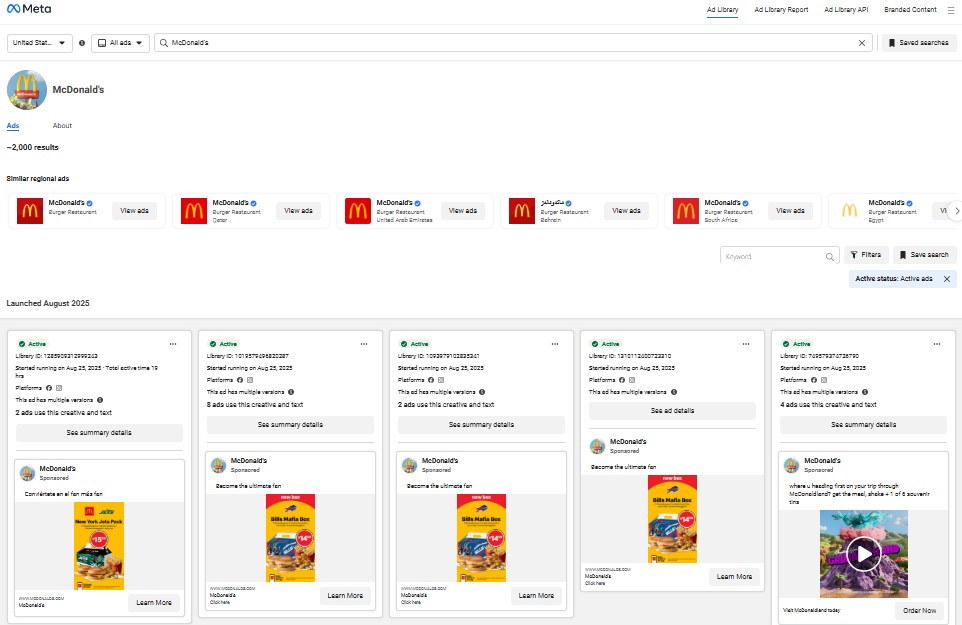This screenshot has width=962, height=625.
Task: Click into the McDonald's search field
Action: [513, 43]
